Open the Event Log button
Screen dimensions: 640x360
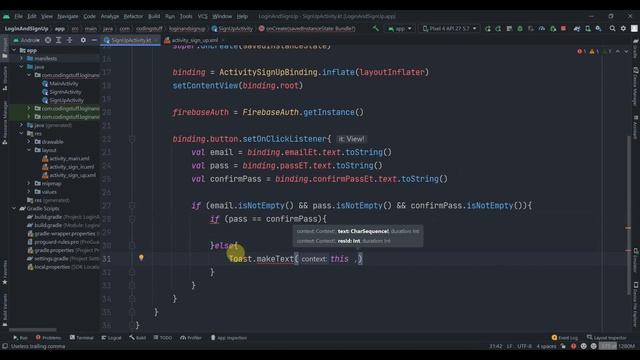coord(564,338)
